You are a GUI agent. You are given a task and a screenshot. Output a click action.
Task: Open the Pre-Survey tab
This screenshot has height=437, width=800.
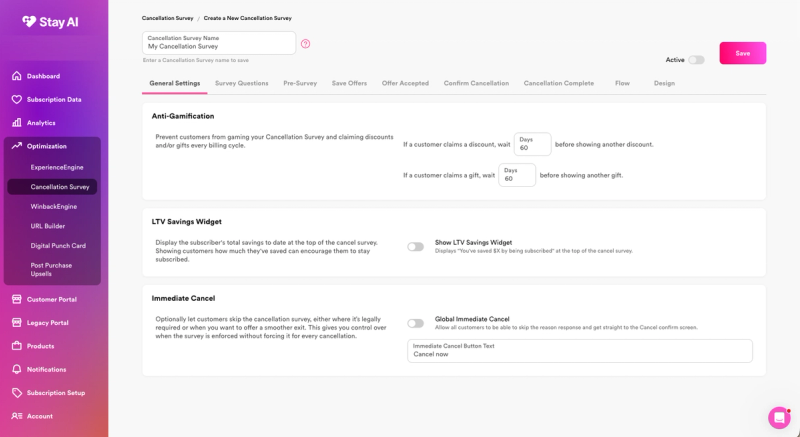coord(300,83)
